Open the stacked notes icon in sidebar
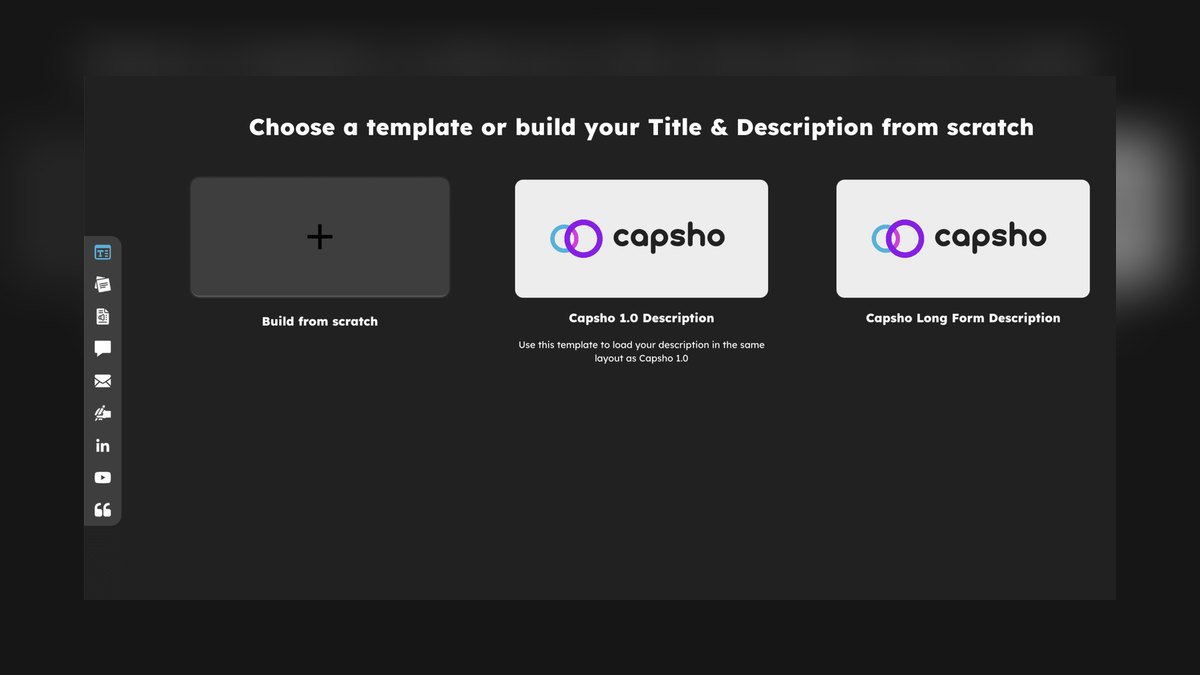Viewport: 1200px width, 675px height. point(102,285)
